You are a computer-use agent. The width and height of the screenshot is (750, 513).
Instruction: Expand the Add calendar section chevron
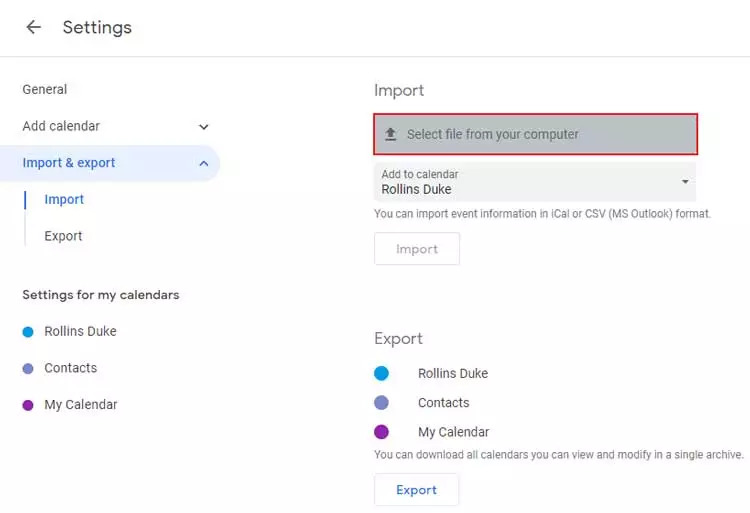204,127
